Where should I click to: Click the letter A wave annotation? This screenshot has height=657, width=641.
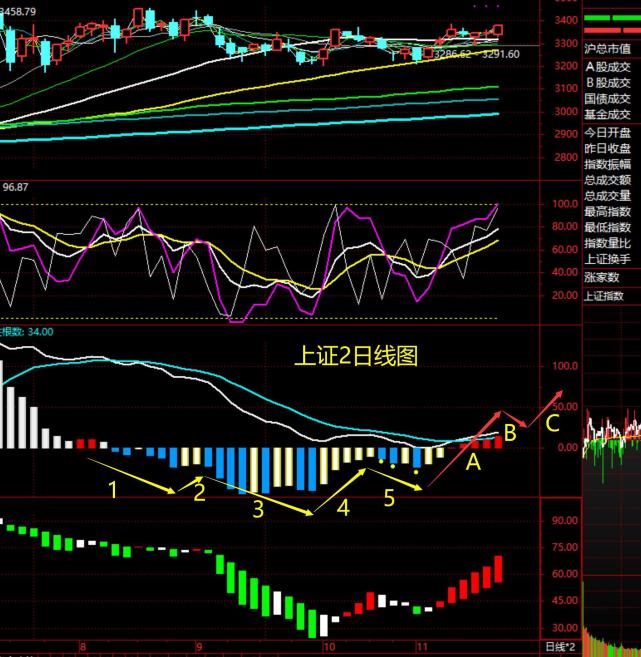473,464
